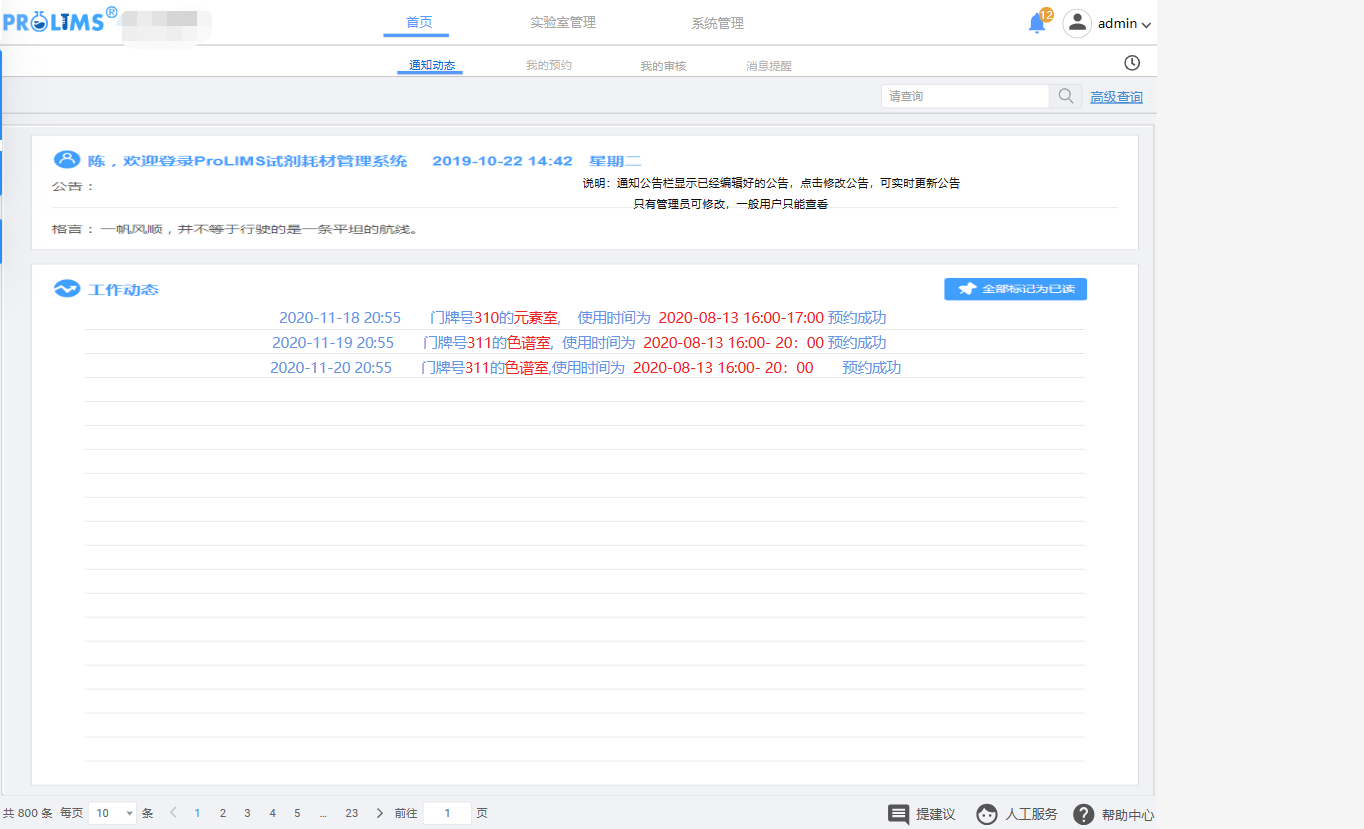
Task: Click the 提建议 chat bubble icon
Action: tap(898, 814)
